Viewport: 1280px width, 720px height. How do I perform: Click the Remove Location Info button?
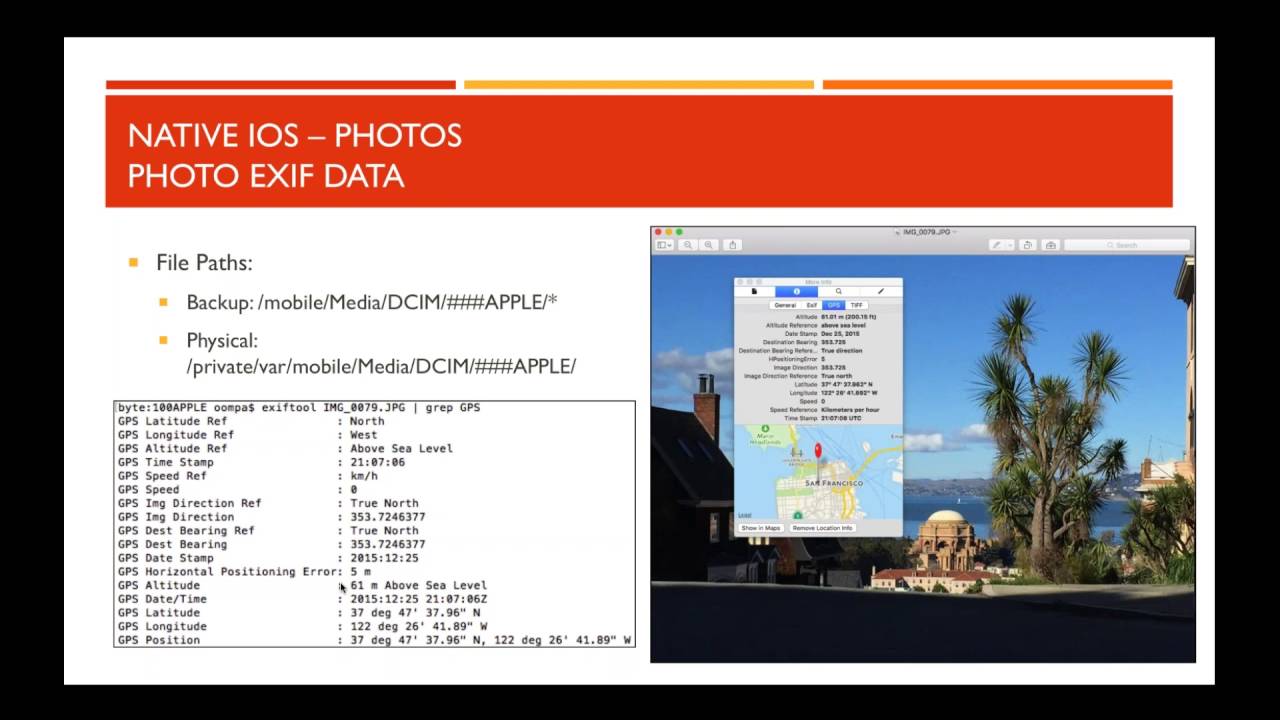click(x=822, y=528)
